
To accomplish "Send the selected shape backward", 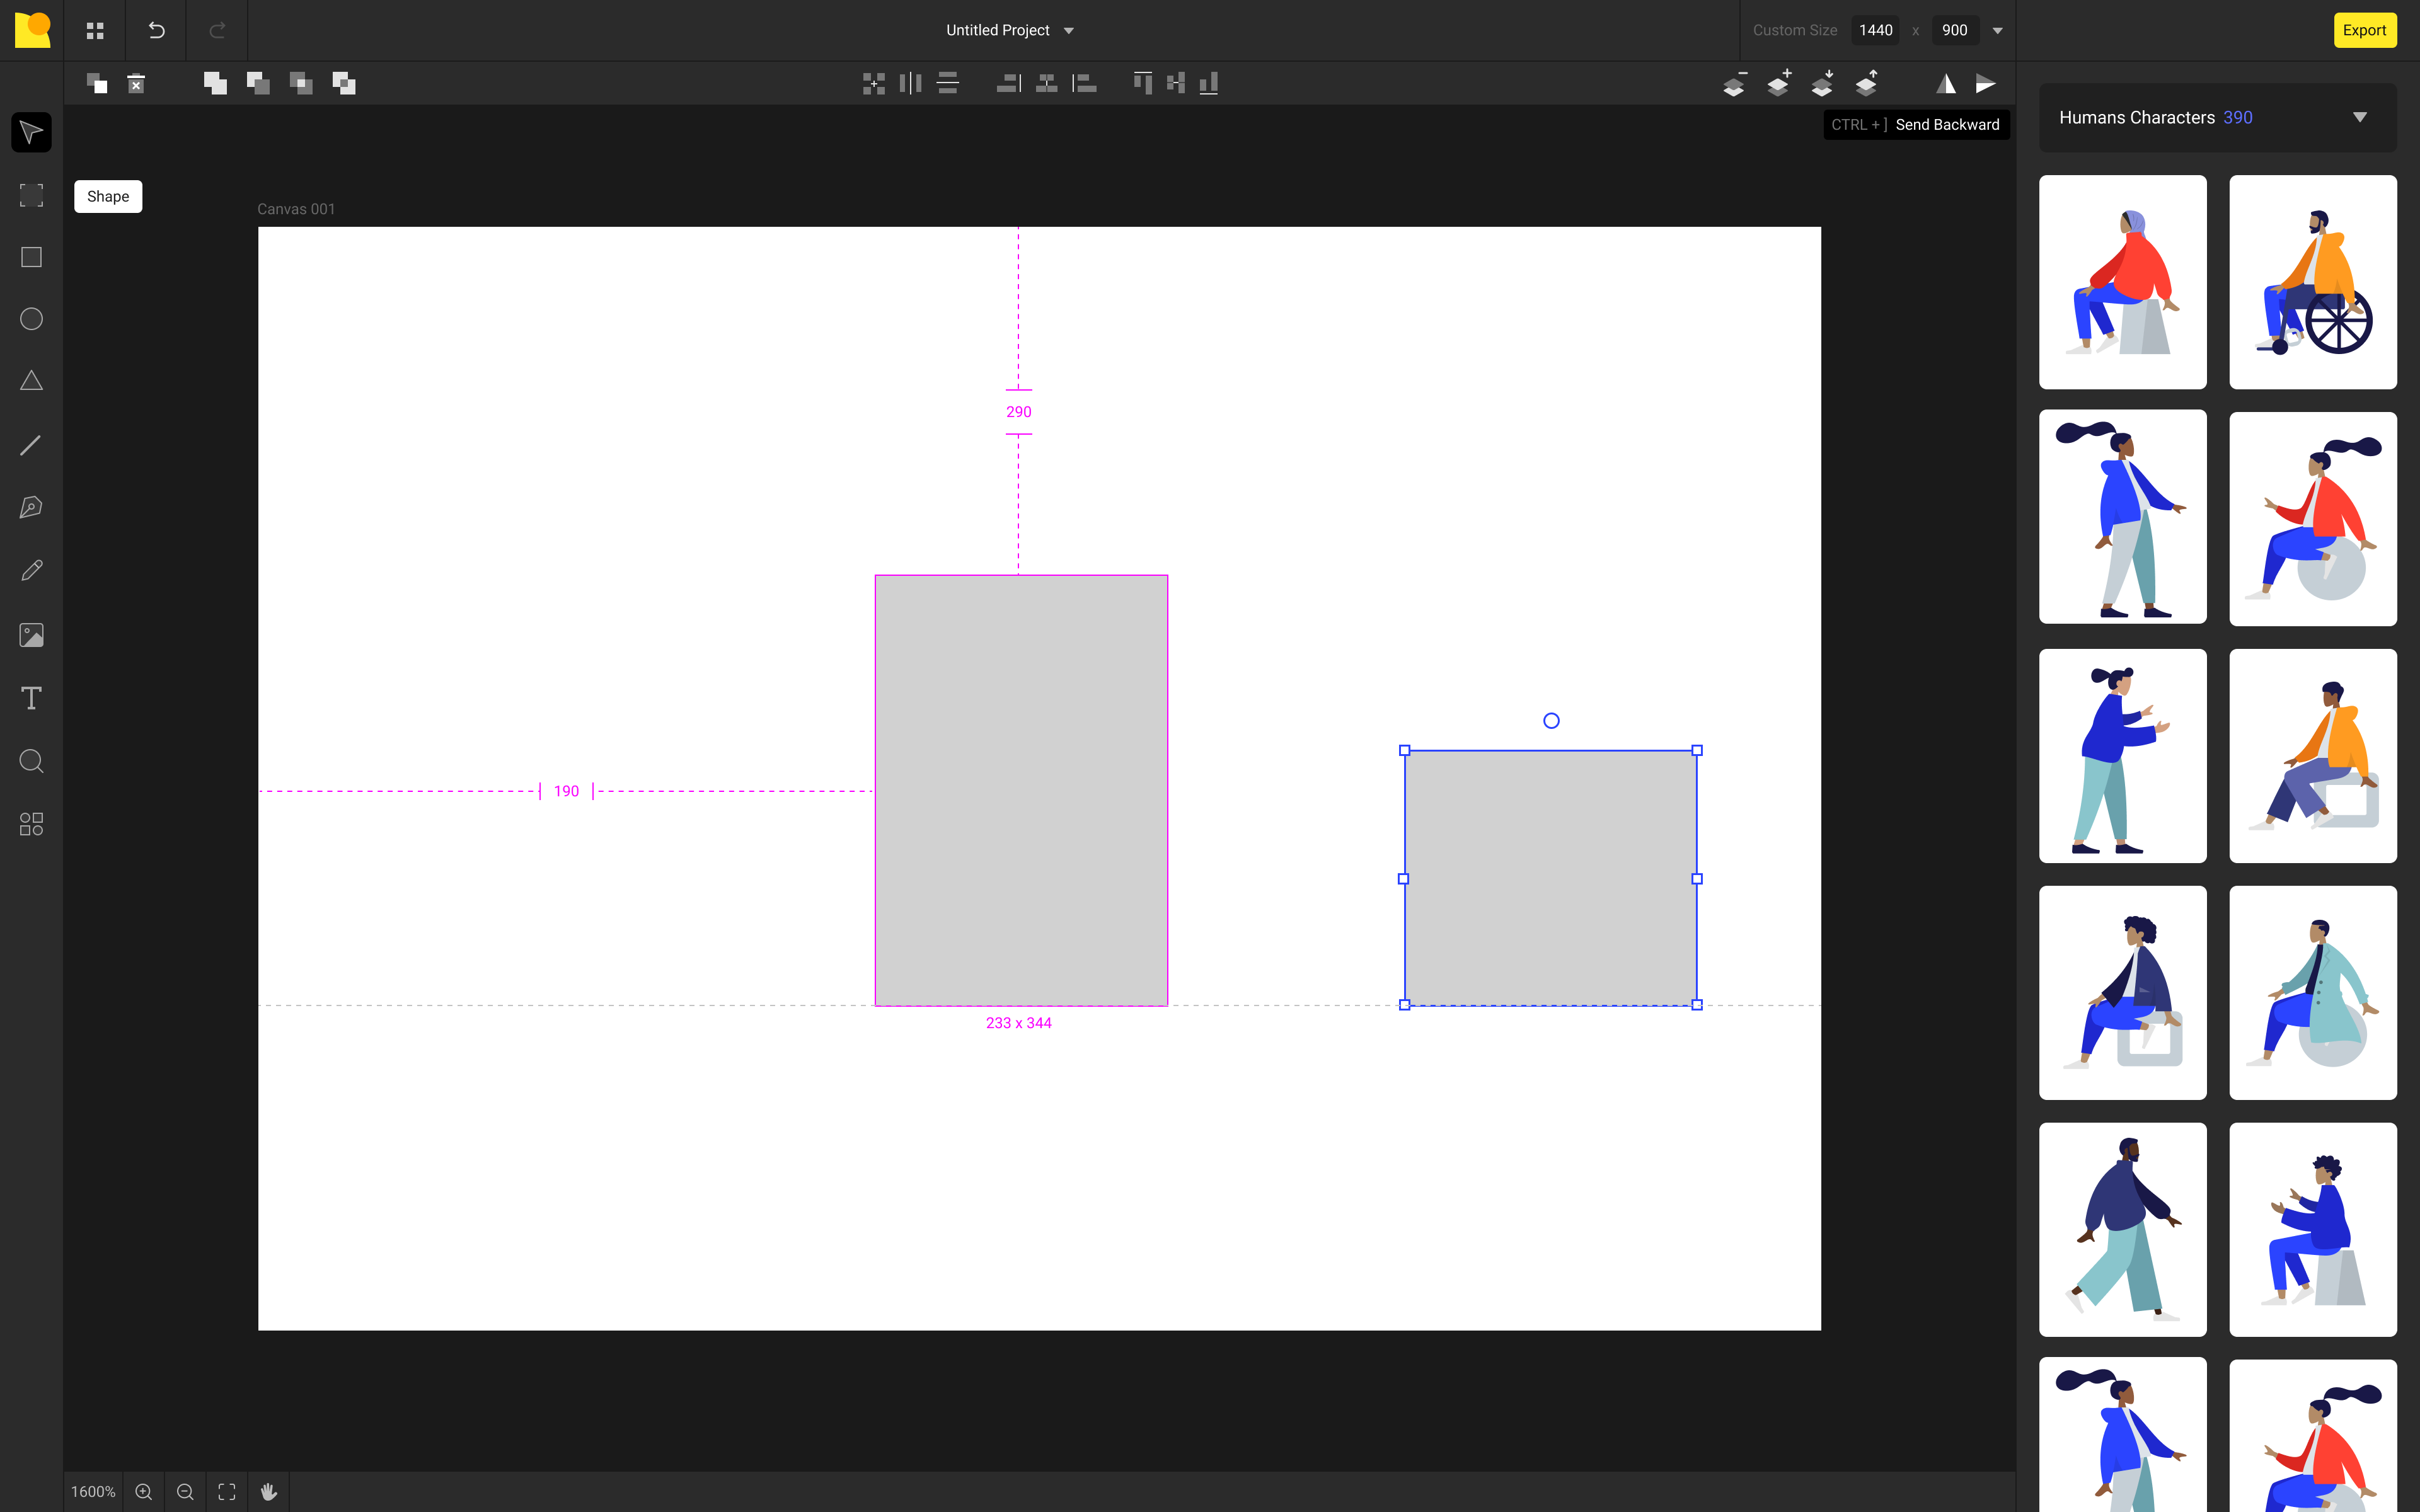I will coord(1823,83).
